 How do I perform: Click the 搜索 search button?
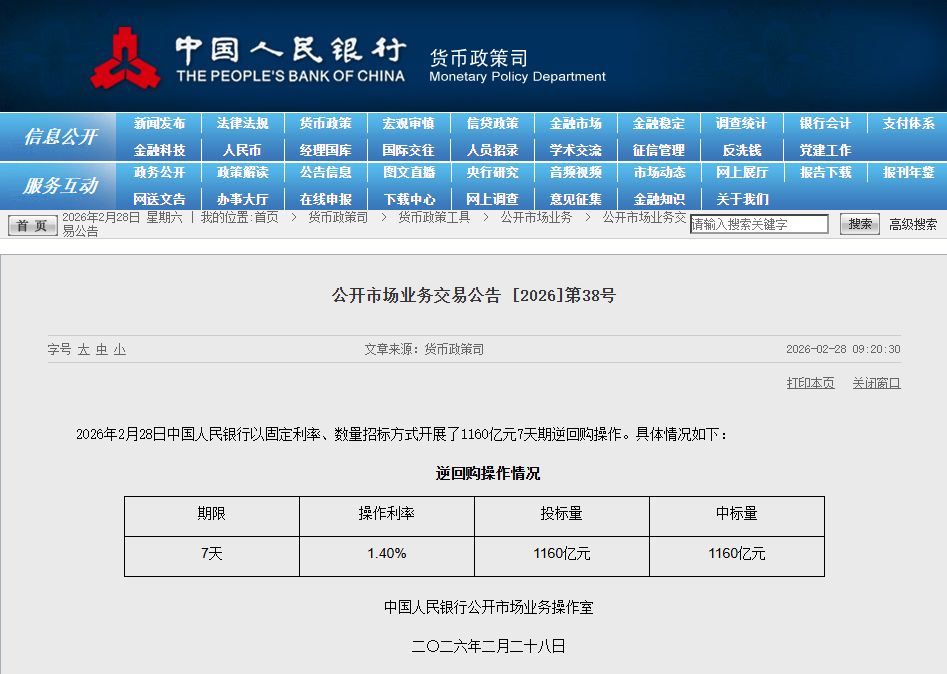click(859, 224)
